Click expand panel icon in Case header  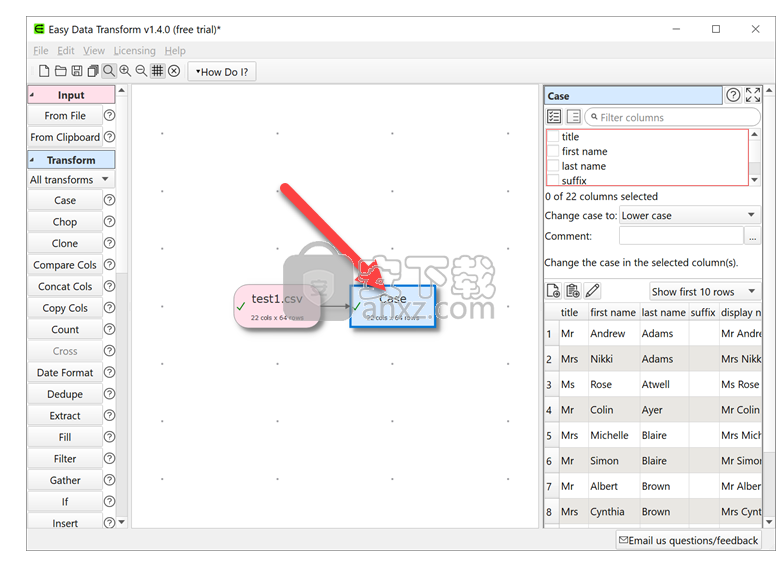click(753, 95)
